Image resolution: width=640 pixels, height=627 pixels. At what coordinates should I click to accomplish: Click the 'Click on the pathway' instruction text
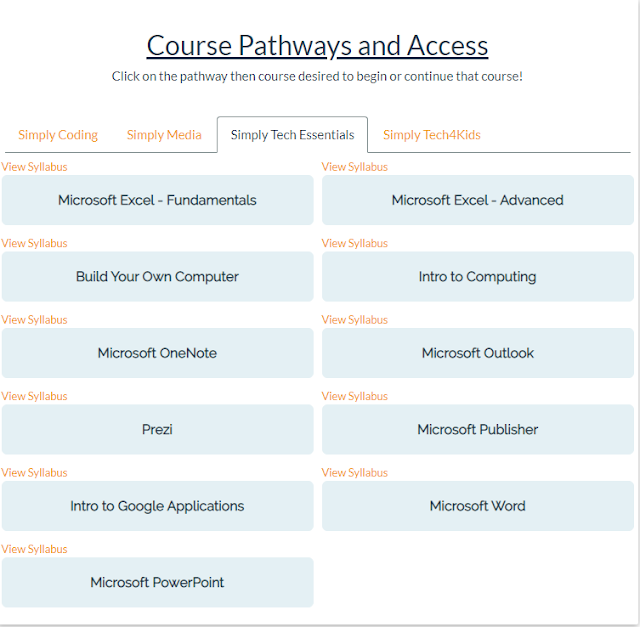pyautogui.click(x=318, y=76)
